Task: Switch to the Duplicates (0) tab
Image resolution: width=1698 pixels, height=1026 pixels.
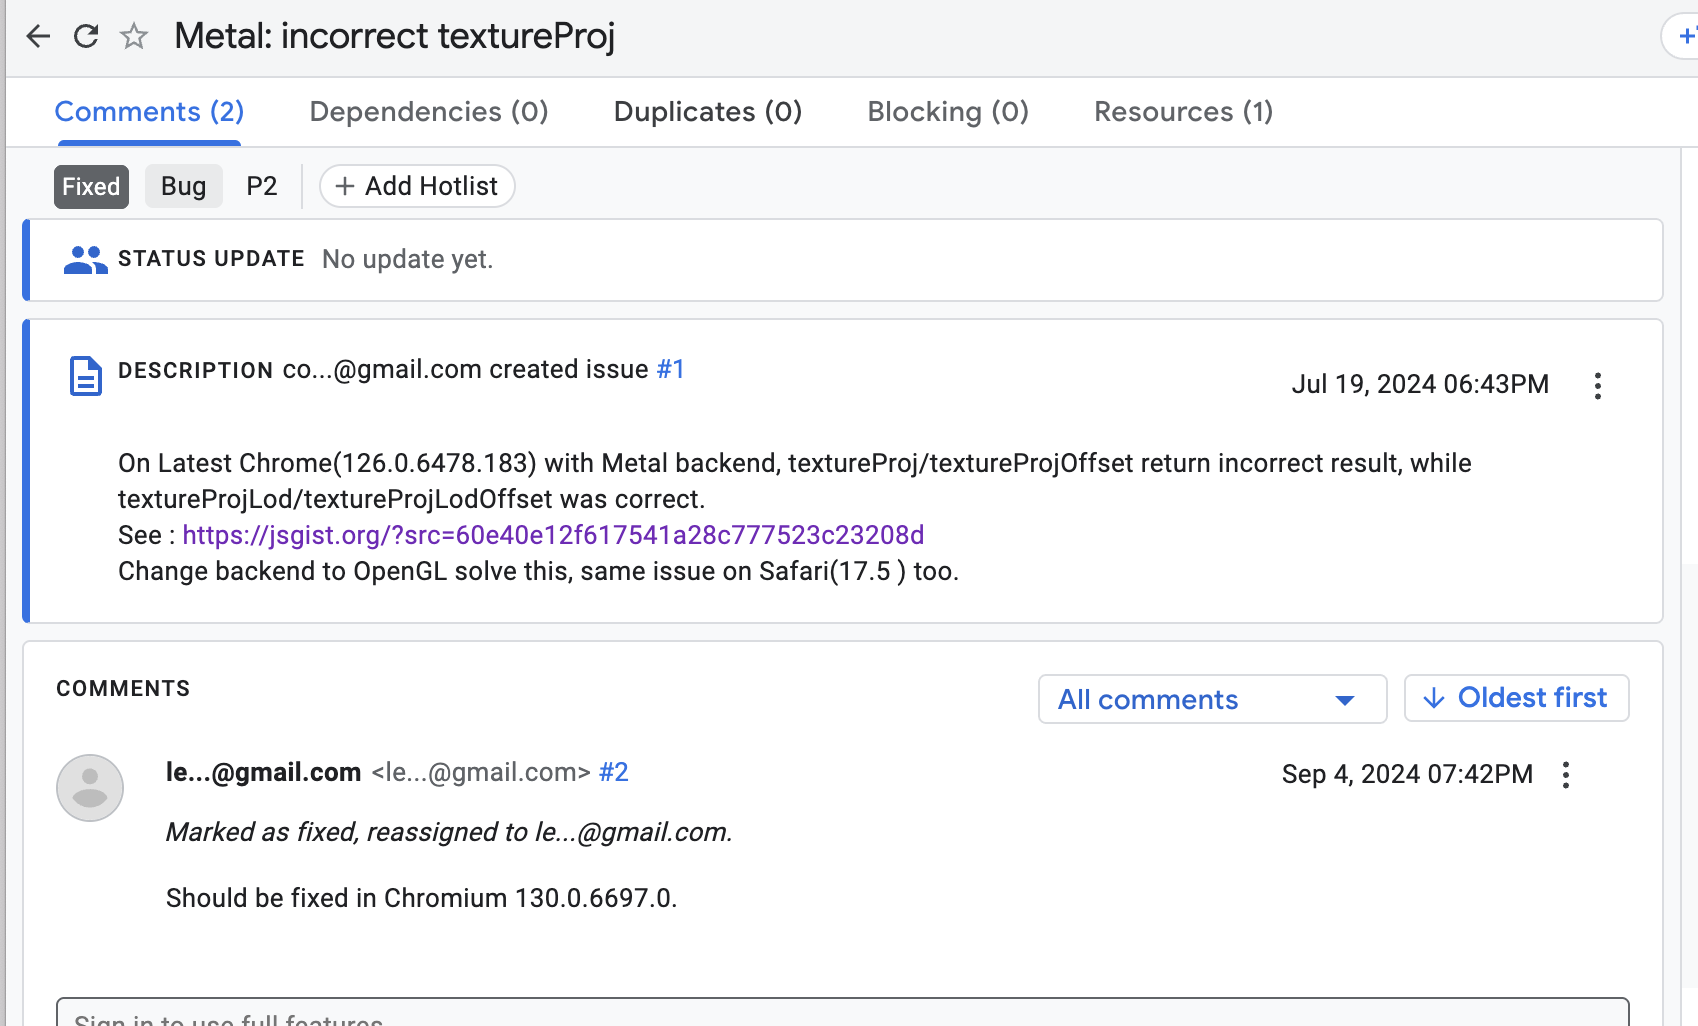Action: pyautogui.click(x=707, y=112)
